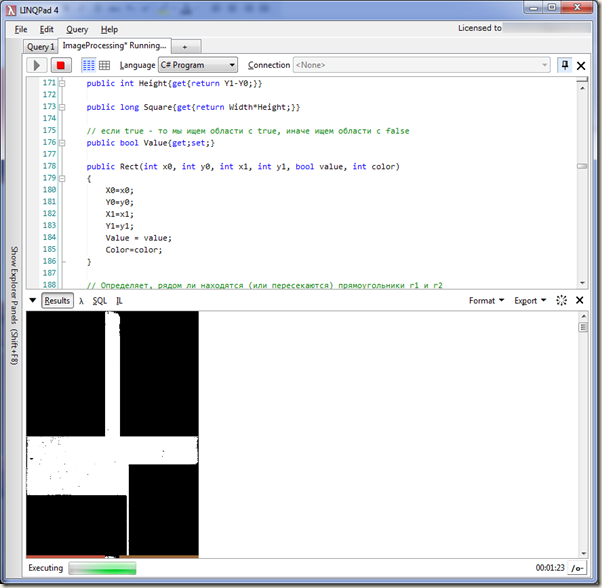The height and width of the screenshot is (588, 602).
Task: Click the Color=color; code line
Action: click(134, 250)
